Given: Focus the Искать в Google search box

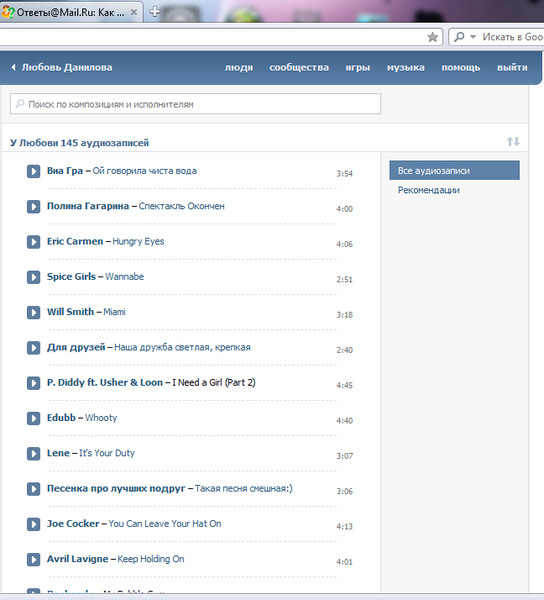Looking at the screenshot, I should click(513, 37).
